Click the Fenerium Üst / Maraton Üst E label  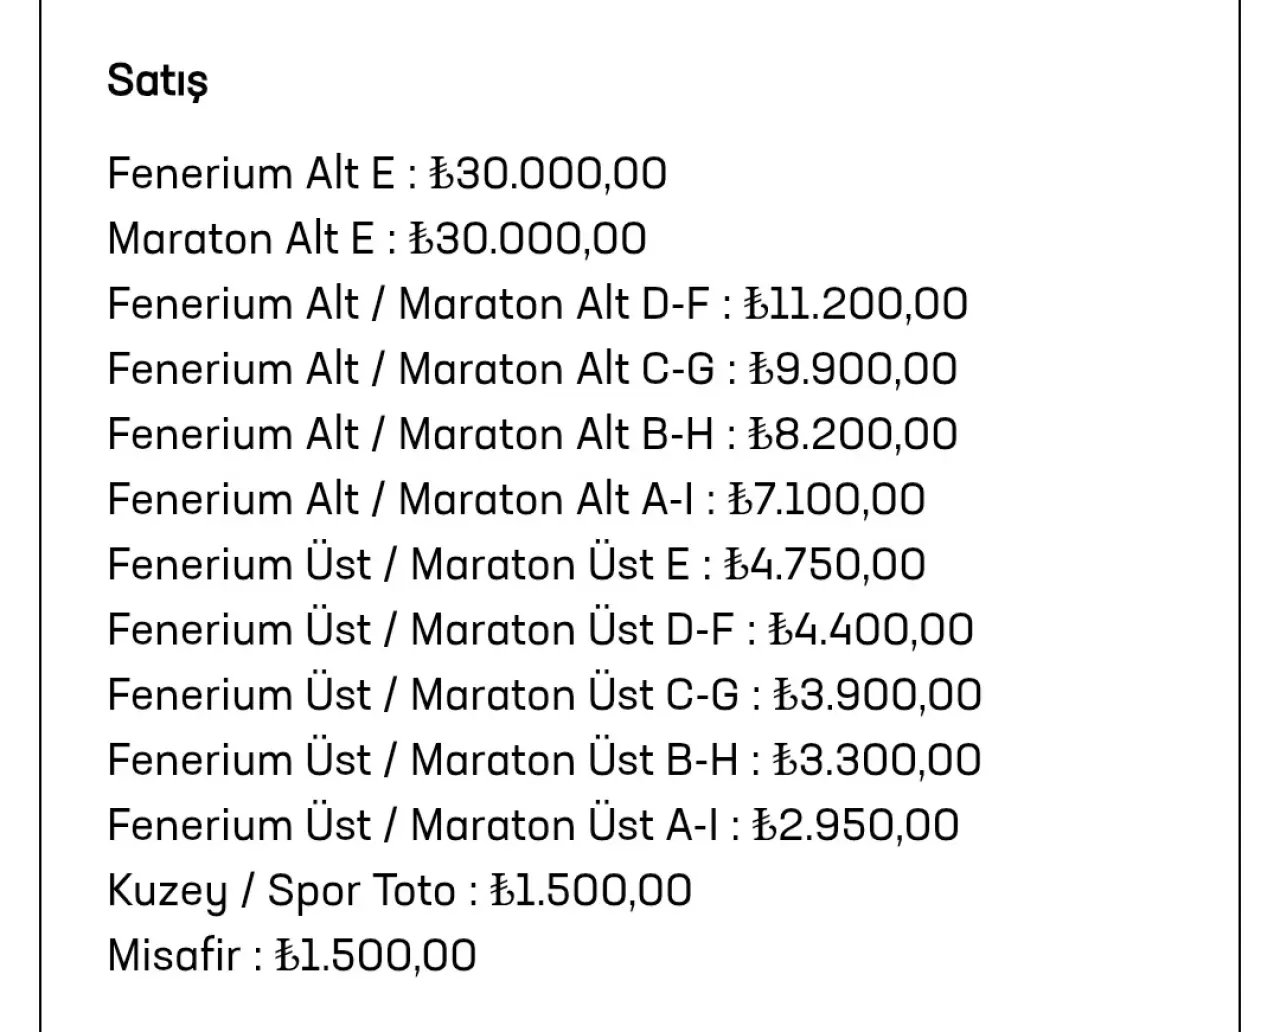[x=398, y=565]
